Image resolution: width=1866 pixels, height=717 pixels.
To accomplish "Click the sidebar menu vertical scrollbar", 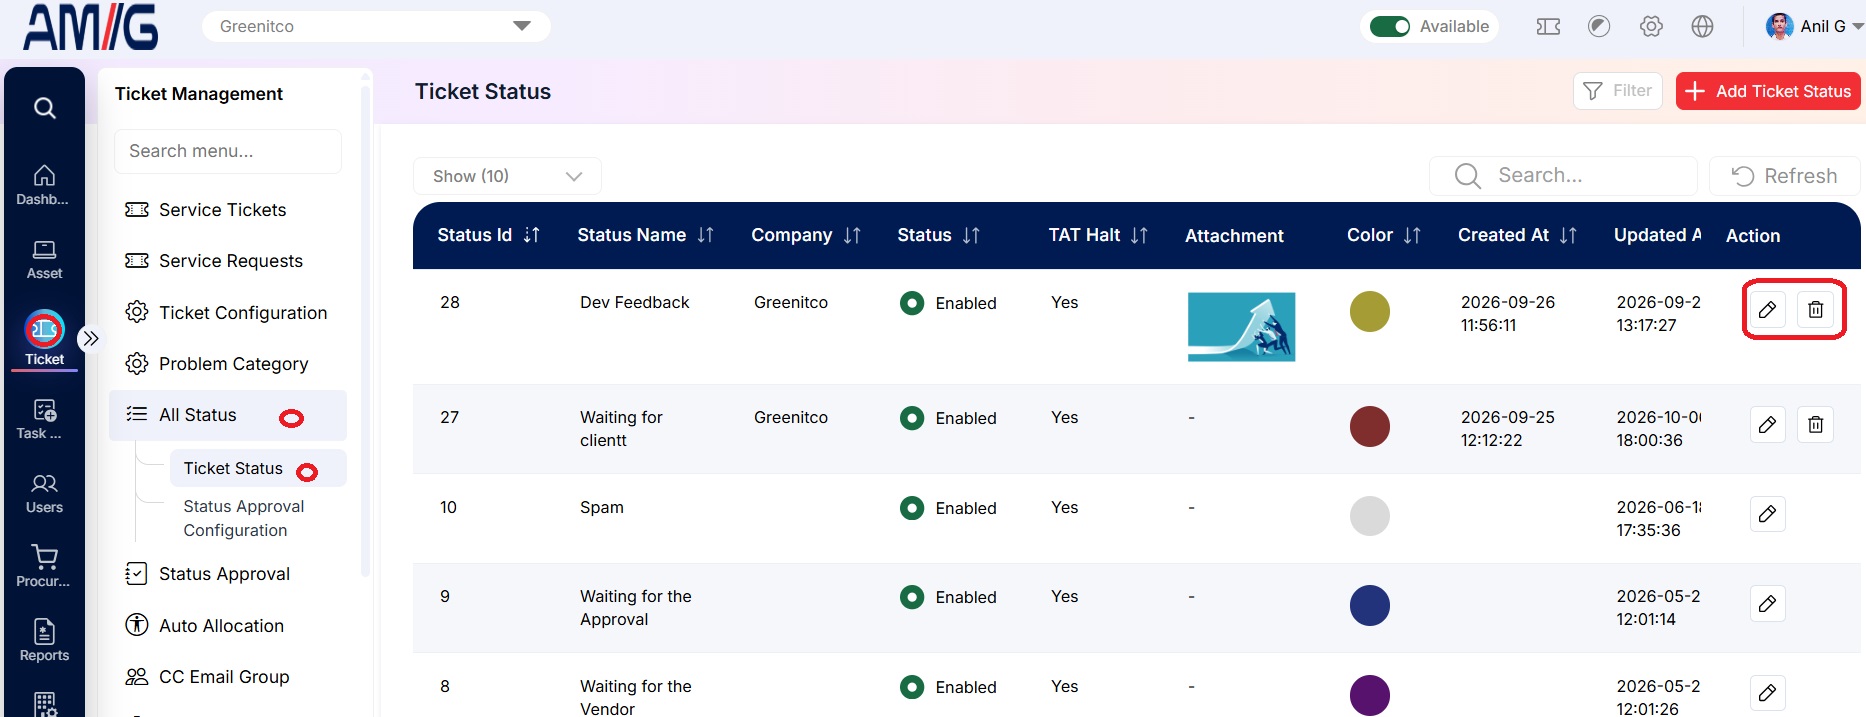I will point(365,330).
